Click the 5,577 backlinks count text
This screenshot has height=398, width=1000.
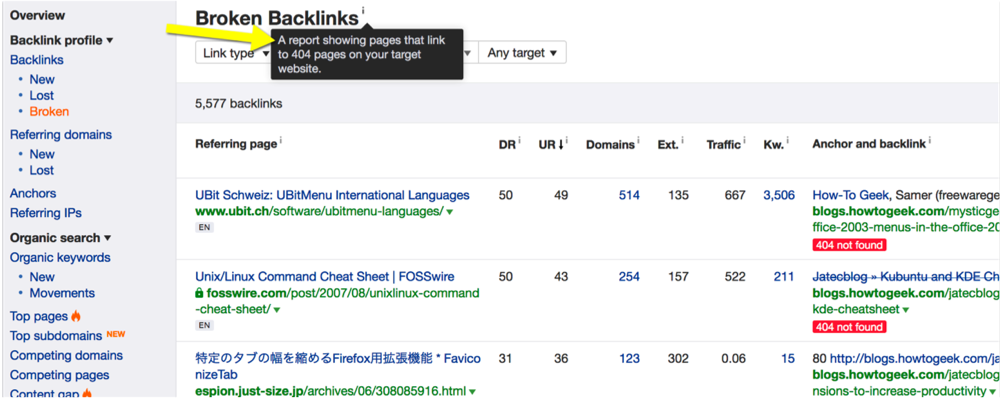[x=239, y=103]
